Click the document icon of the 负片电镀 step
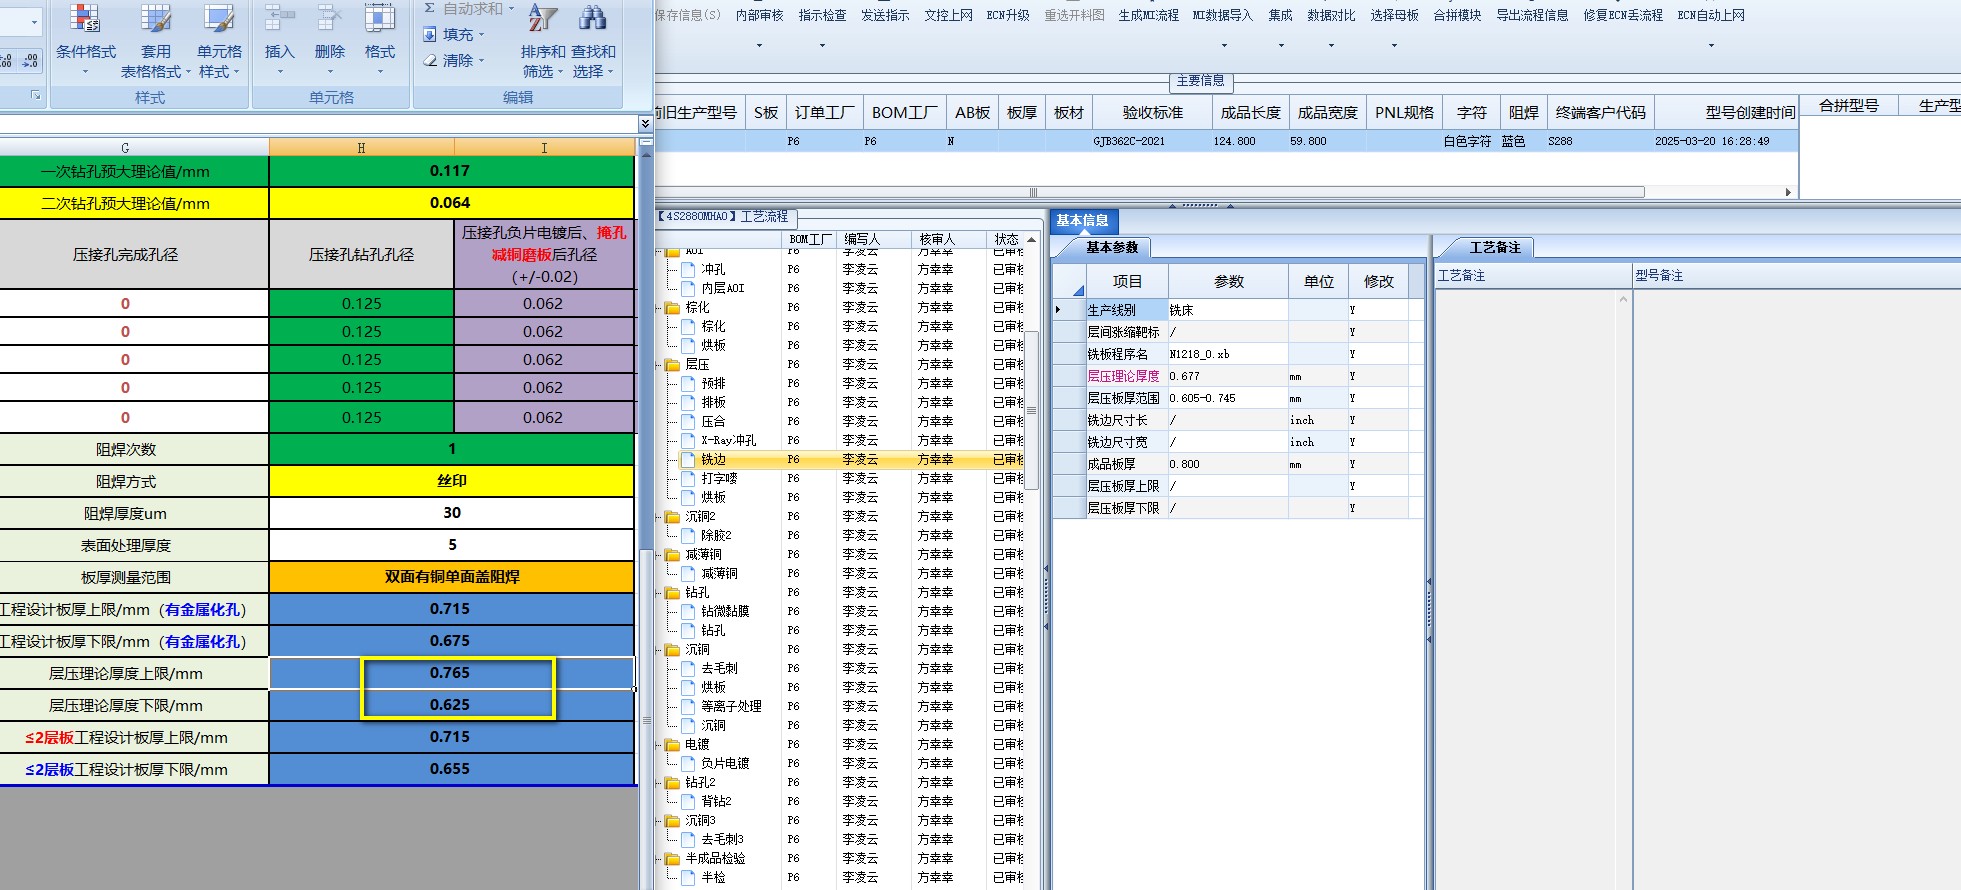 click(x=688, y=764)
